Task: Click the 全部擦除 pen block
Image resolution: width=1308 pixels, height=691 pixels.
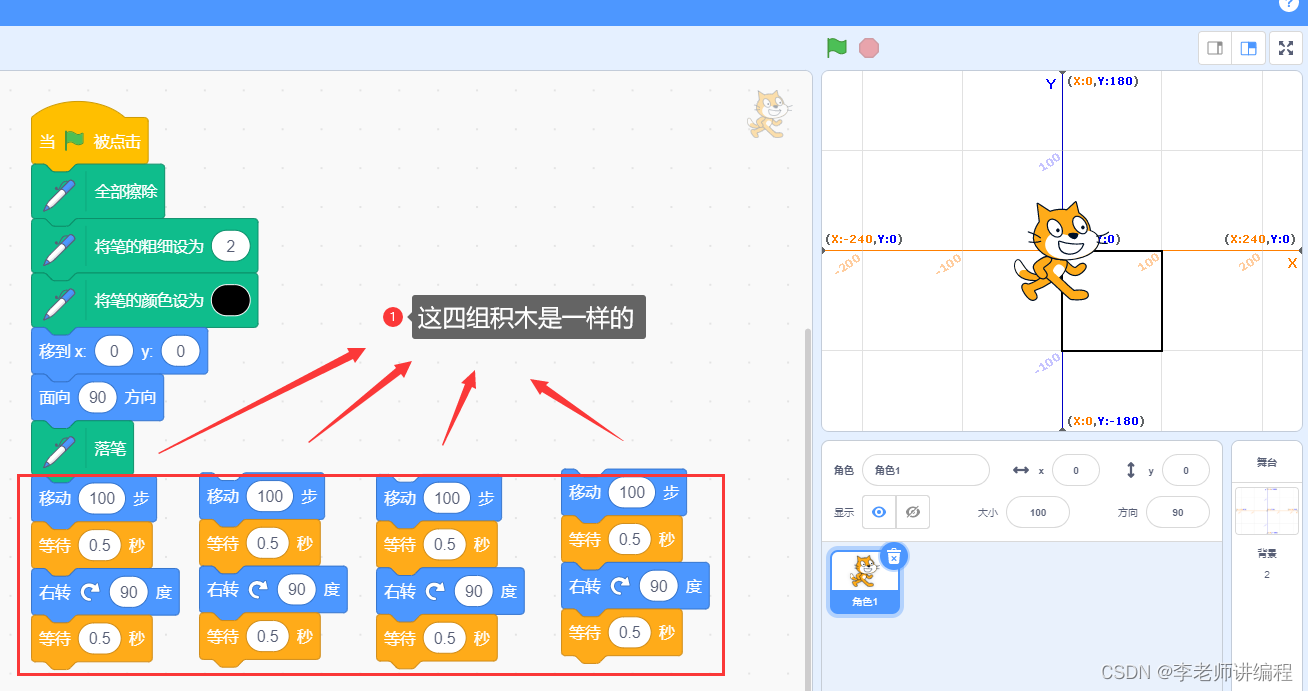Action: tap(98, 191)
